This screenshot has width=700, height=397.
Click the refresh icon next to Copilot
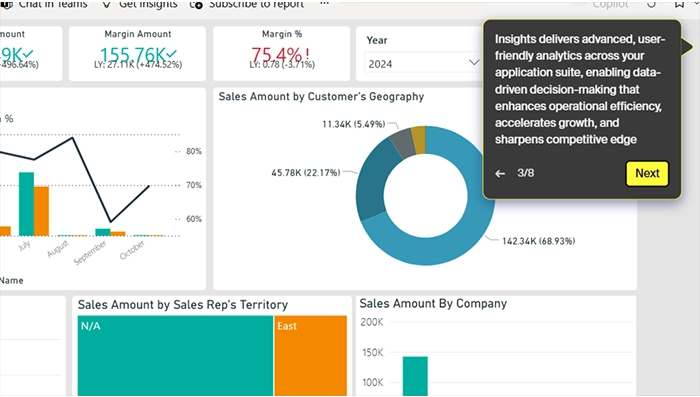(x=651, y=4)
